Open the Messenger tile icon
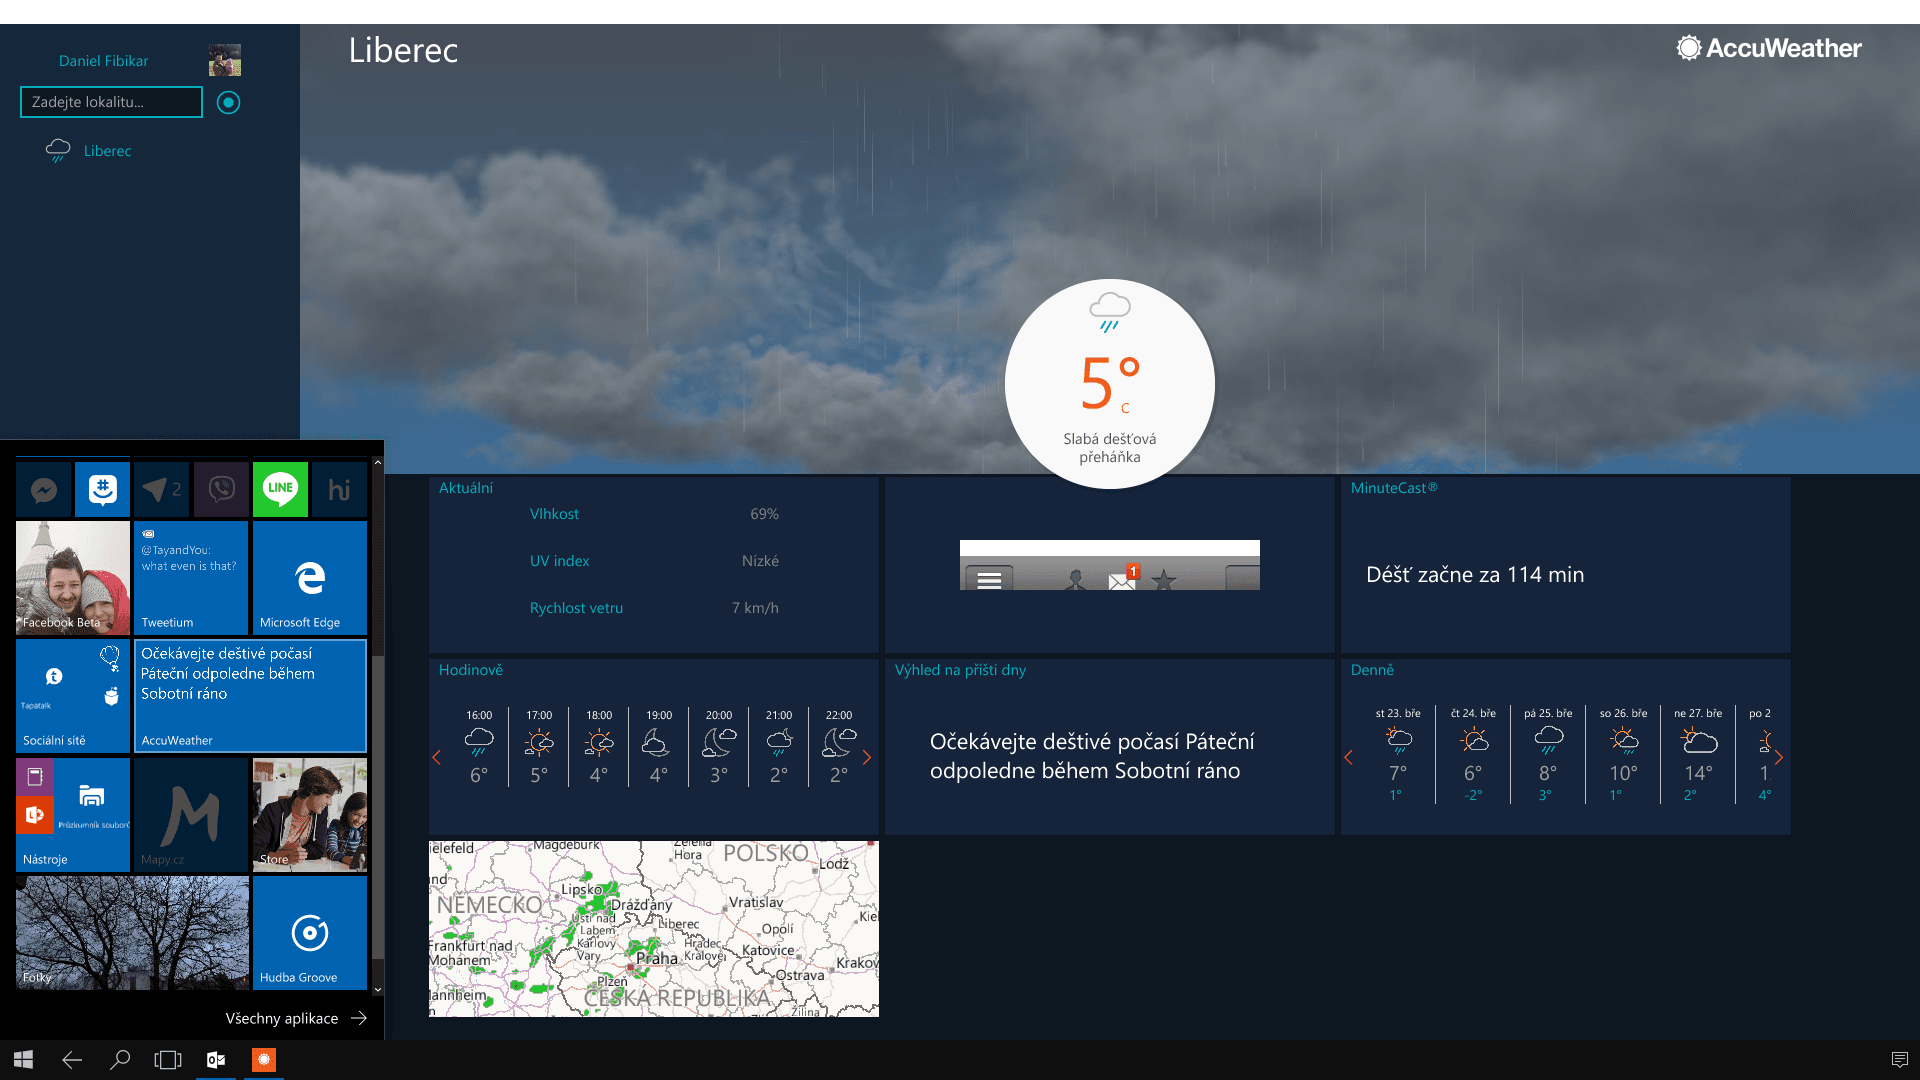The image size is (1920, 1080). tap(44, 489)
